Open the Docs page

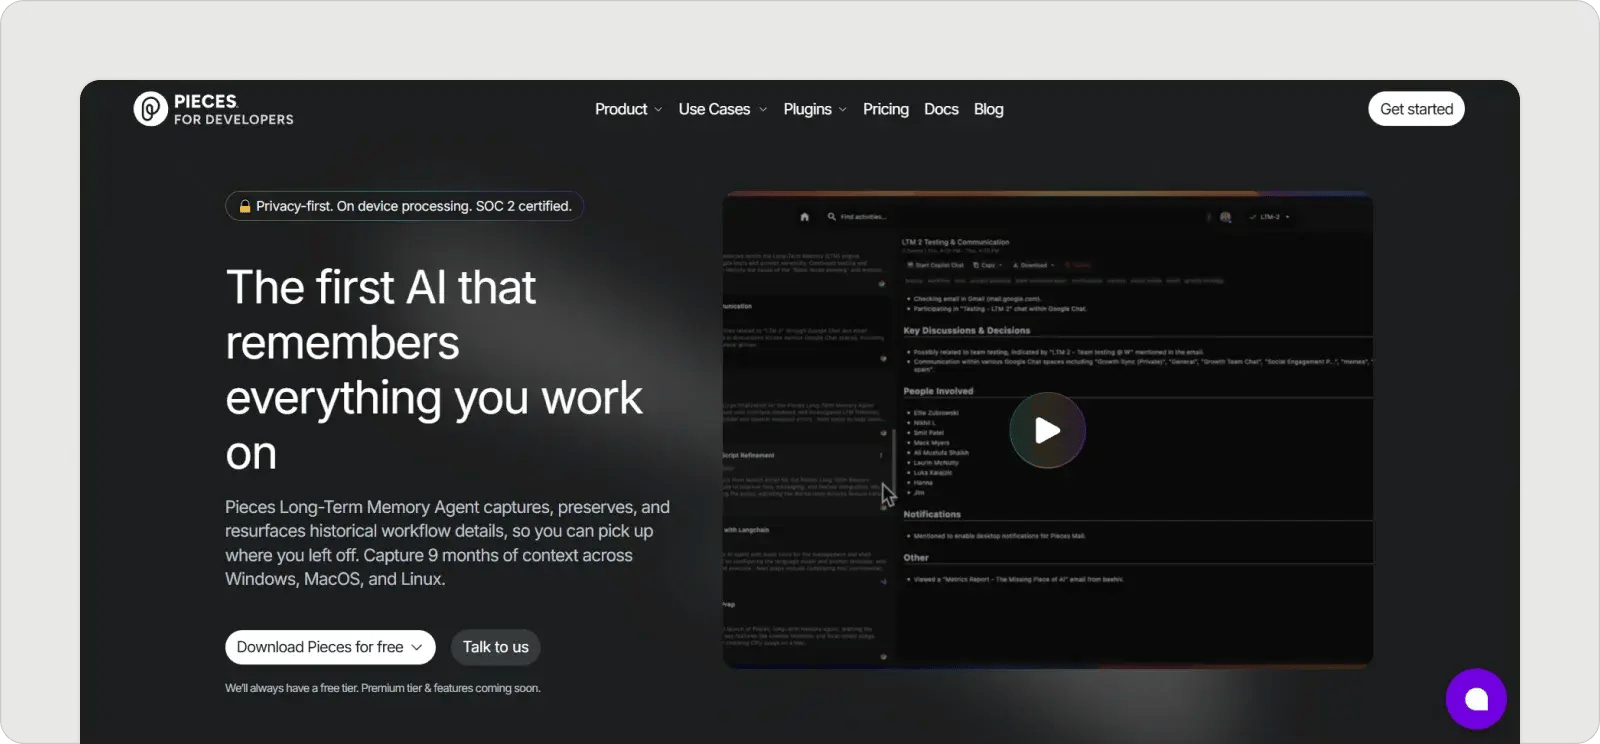click(941, 109)
